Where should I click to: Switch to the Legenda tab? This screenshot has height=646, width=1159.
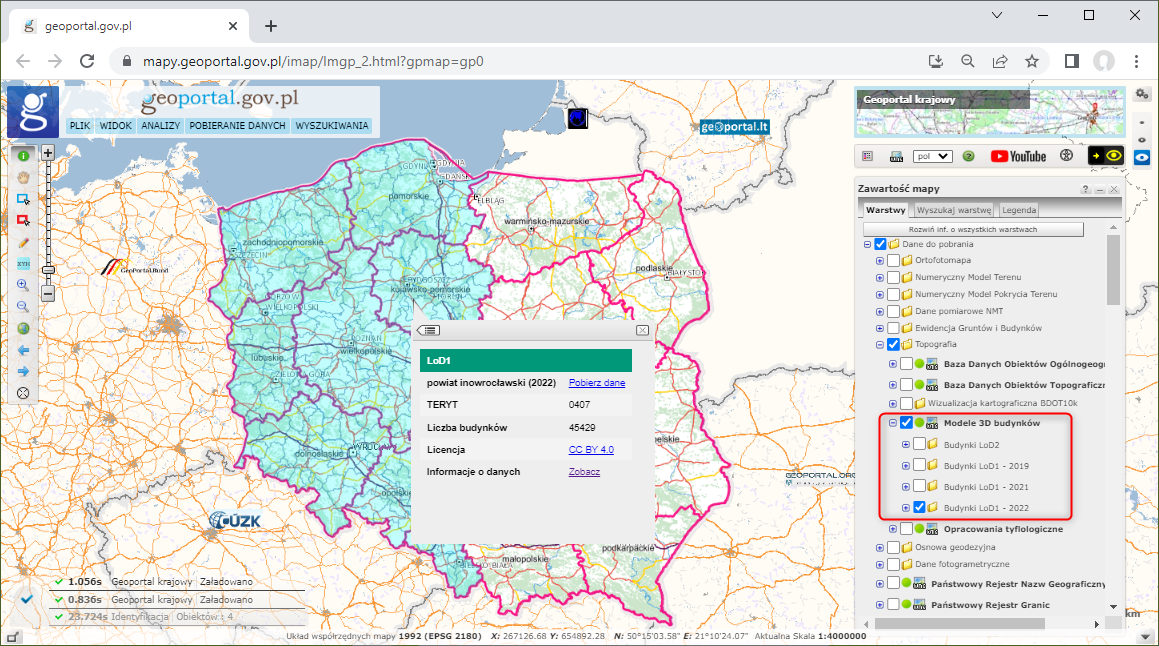[x=1019, y=210]
